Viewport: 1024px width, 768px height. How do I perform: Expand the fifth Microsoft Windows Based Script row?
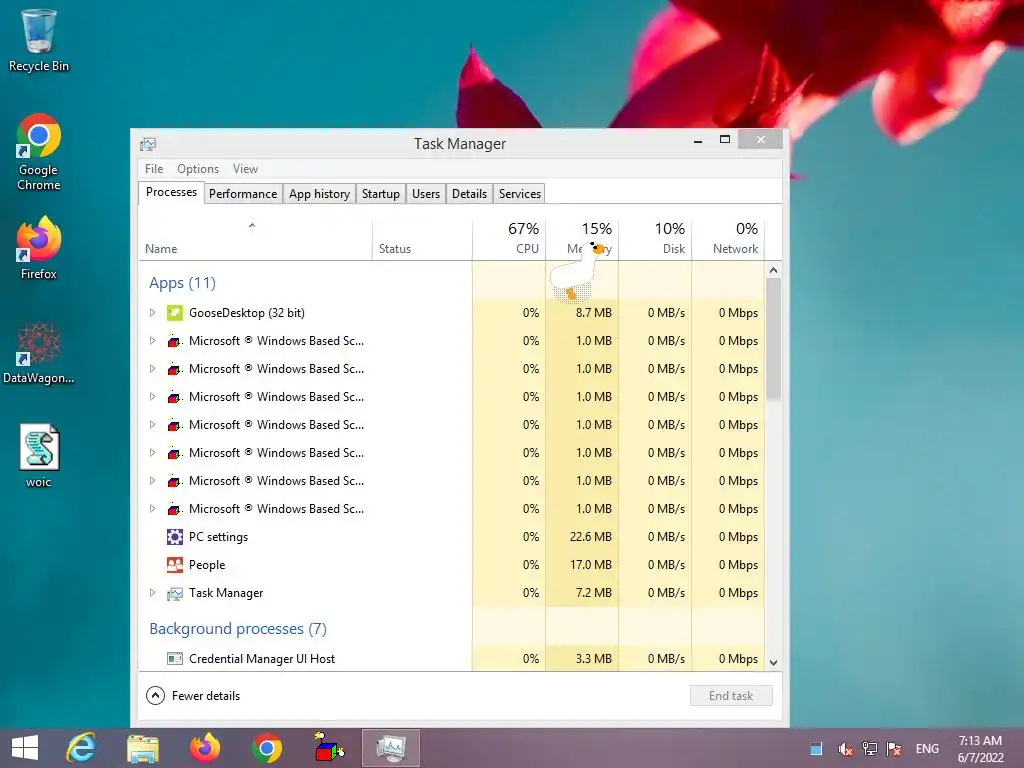(x=152, y=453)
